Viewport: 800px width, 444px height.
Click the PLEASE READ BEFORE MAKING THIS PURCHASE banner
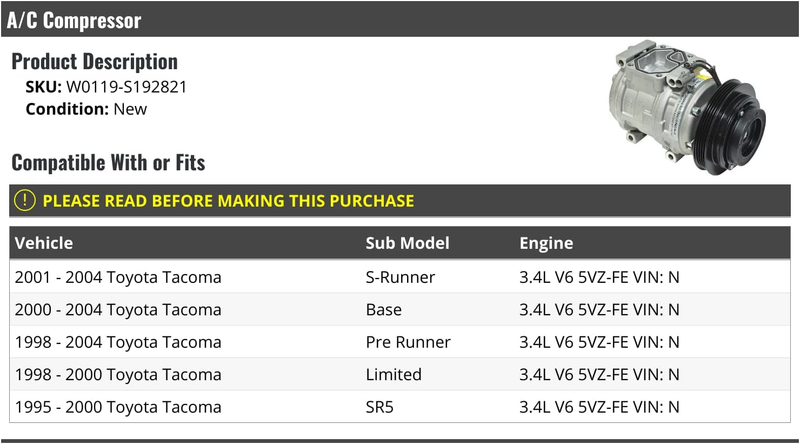pos(399,201)
